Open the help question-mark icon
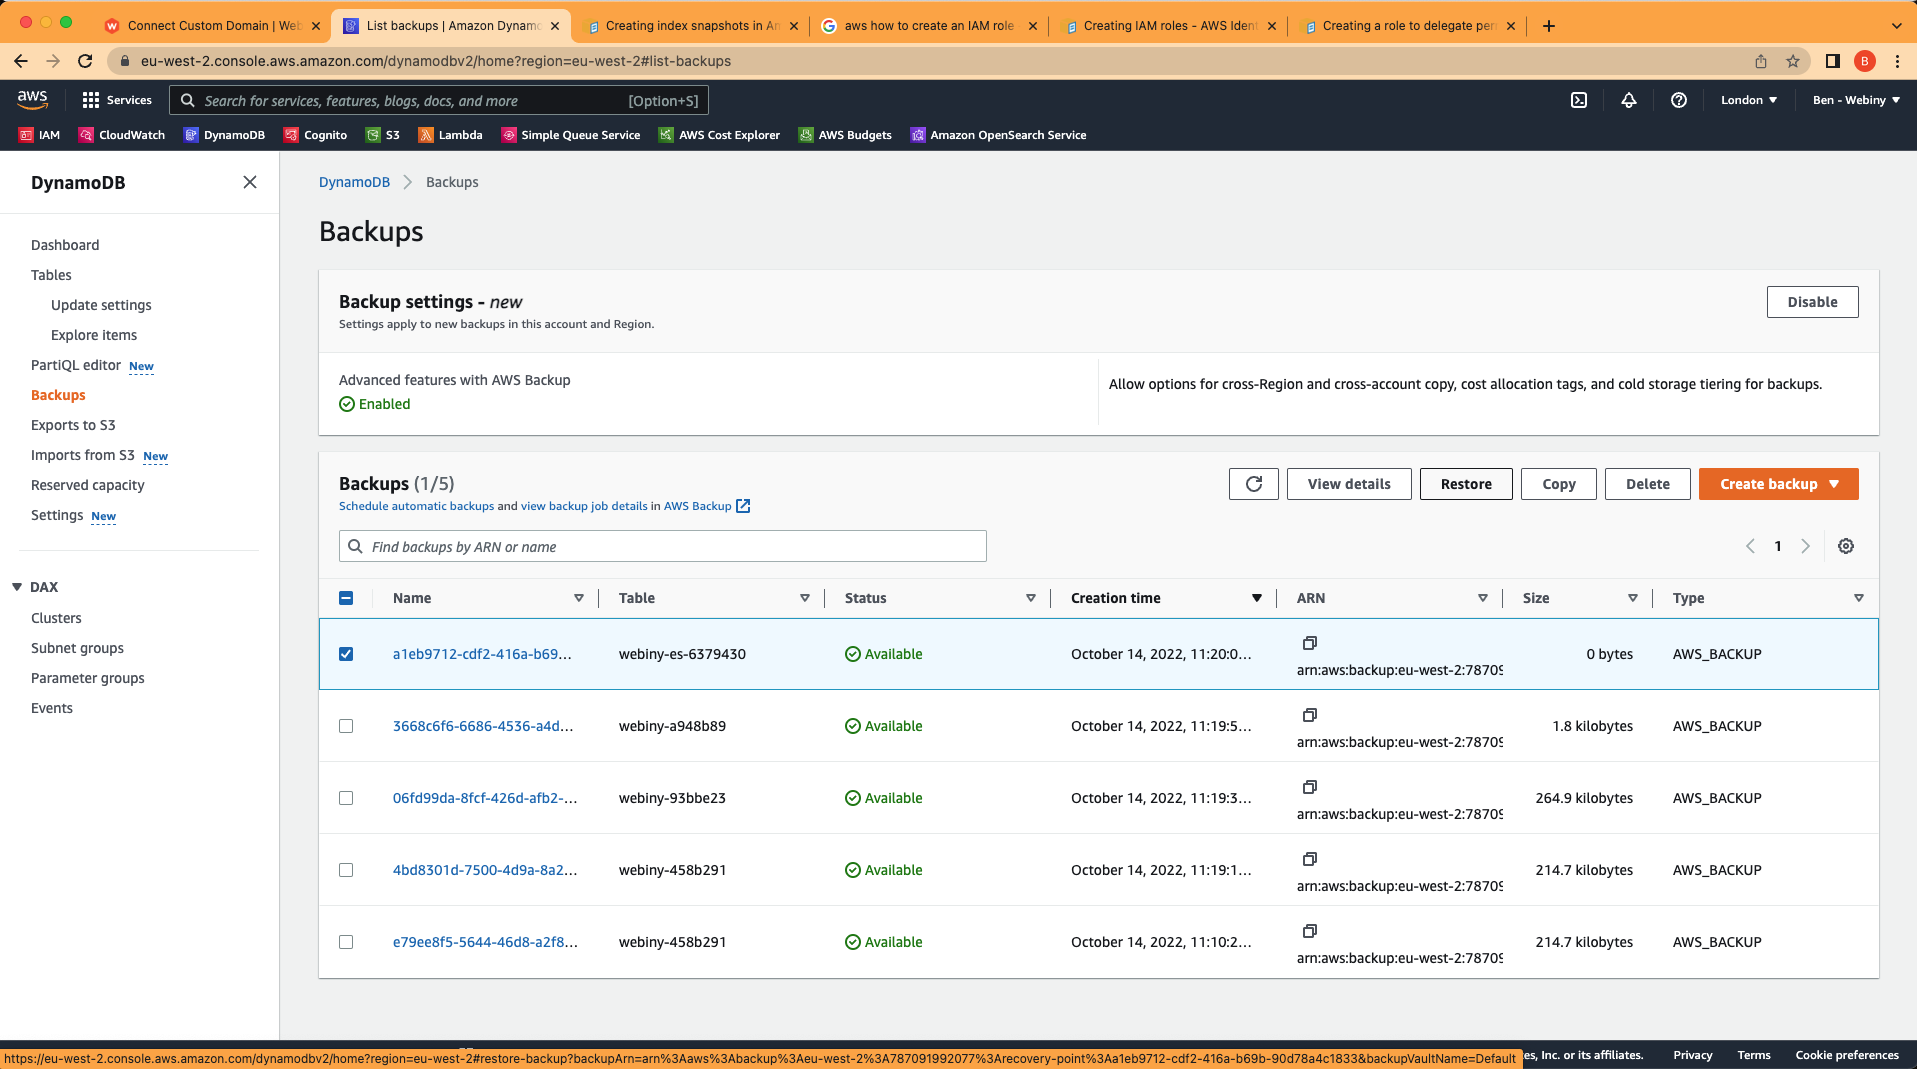Image resolution: width=1917 pixels, height=1069 pixels. point(1678,100)
